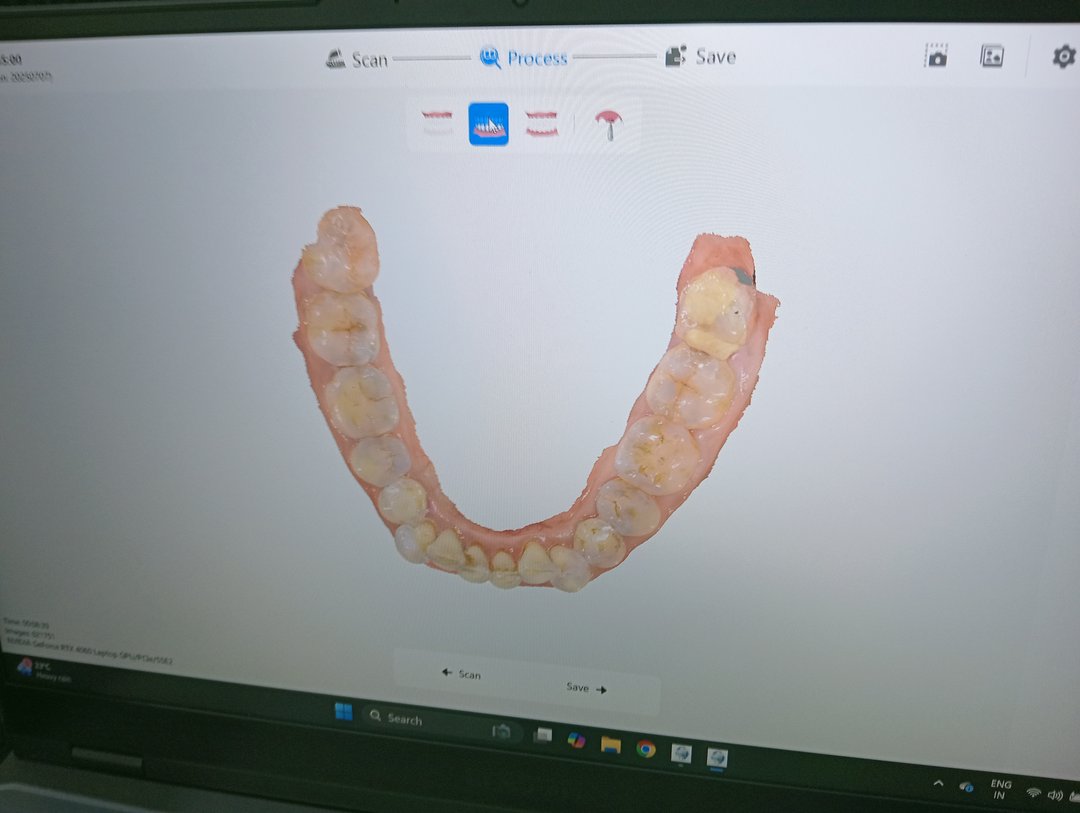The height and width of the screenshot is (813, 1080).
Task: Go to the Scan workflow step
Action: click(x=357, y=59)
